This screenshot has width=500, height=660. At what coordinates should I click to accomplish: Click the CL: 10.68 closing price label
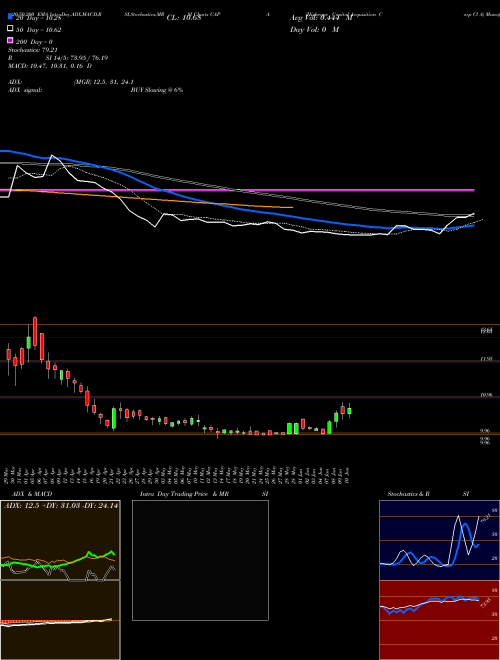point(184,18)
